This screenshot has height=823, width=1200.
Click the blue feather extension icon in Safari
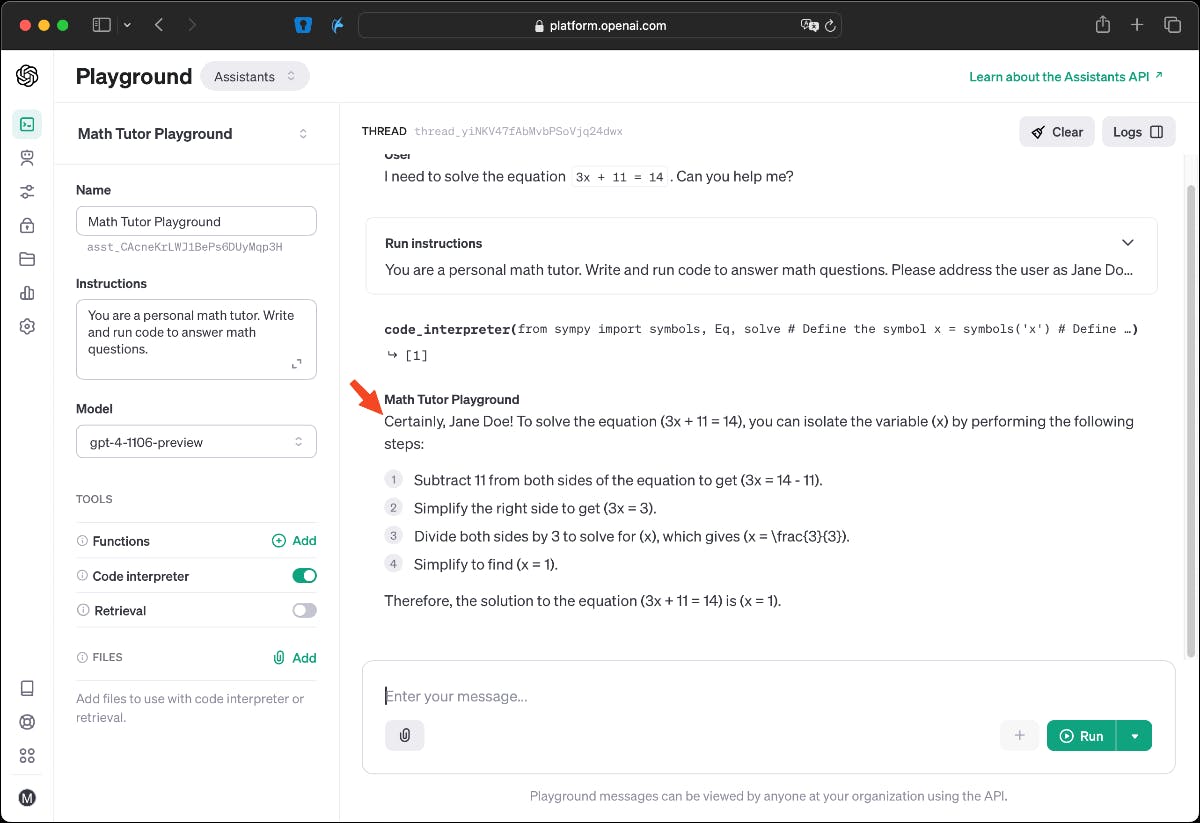click(x=338, y=25)
